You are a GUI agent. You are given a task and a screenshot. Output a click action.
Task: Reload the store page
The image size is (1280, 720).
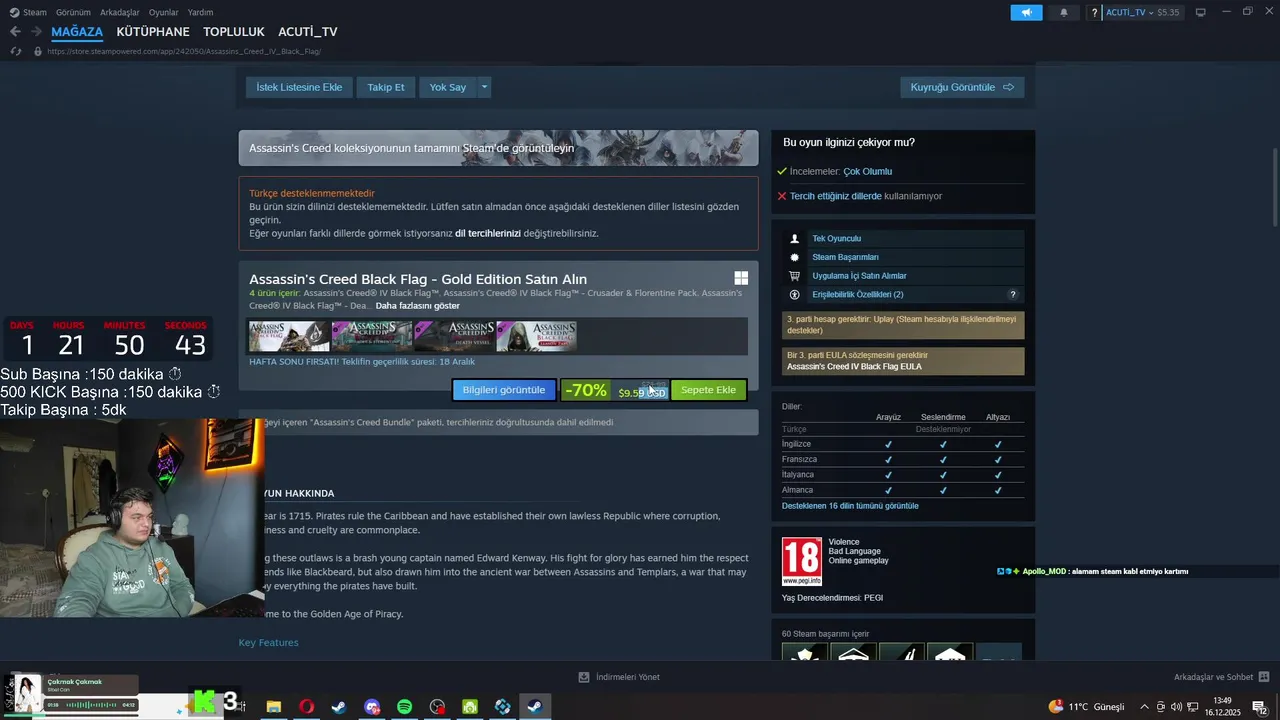16,51
